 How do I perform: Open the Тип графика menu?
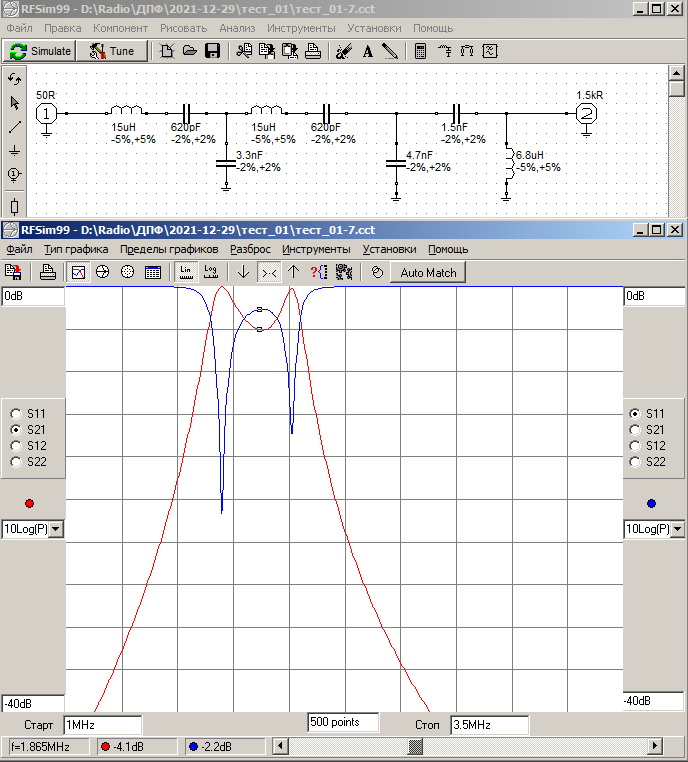pos(76,249)
